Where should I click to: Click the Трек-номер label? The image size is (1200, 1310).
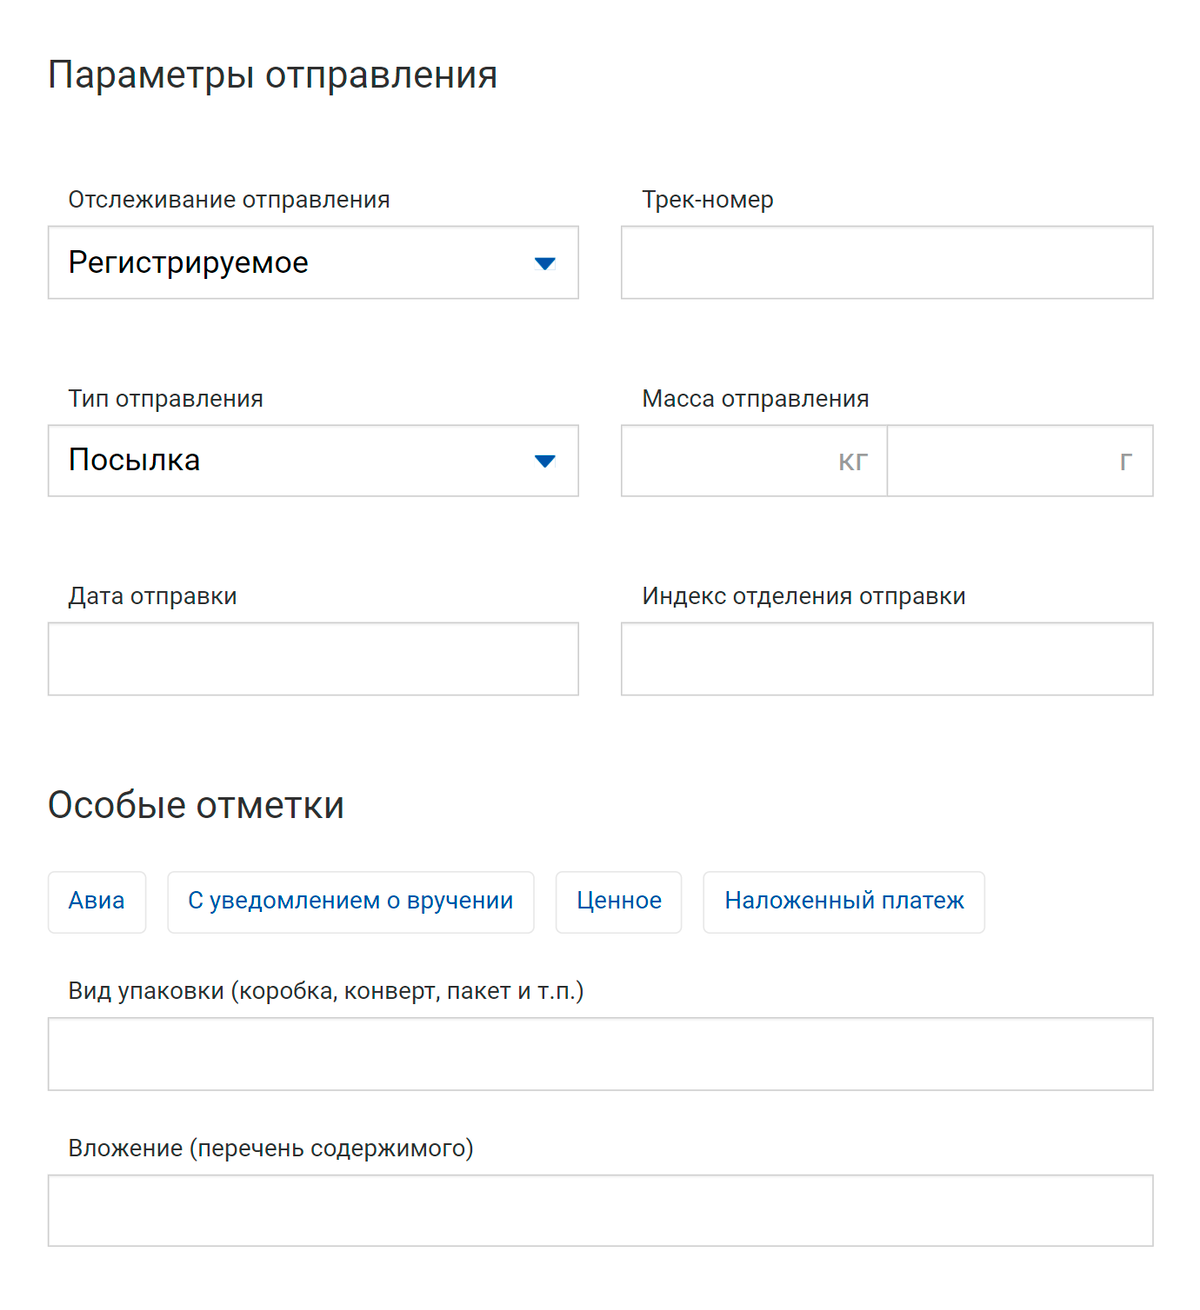(x=707, y=200)
